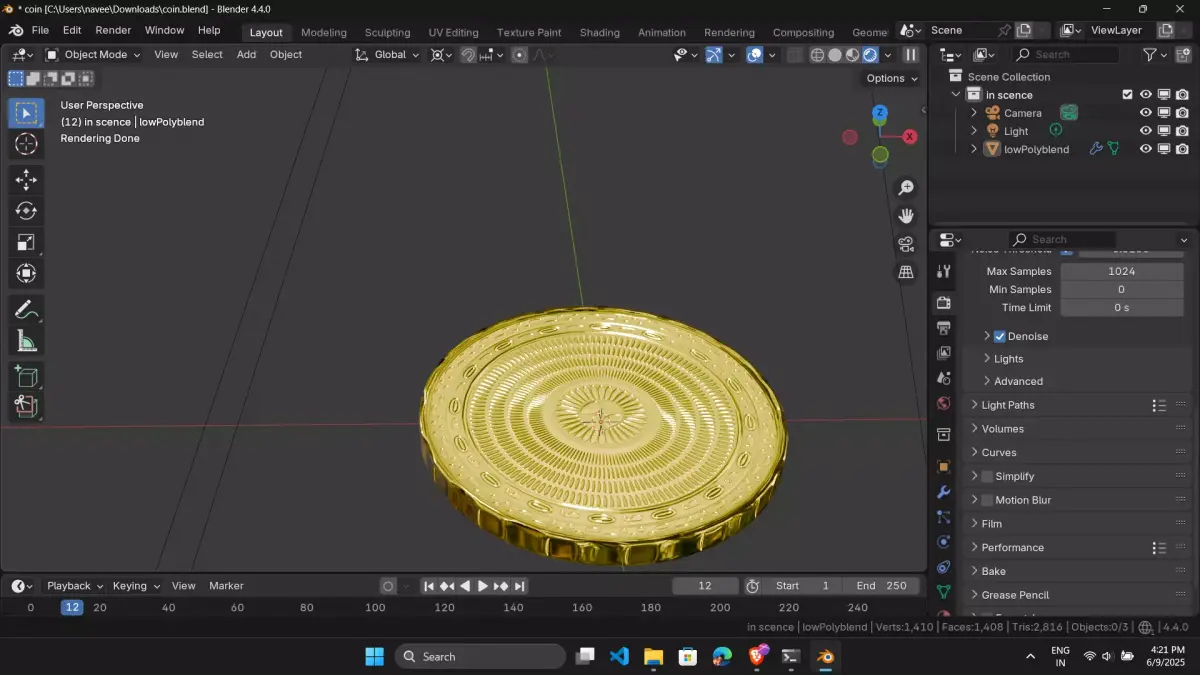The width and height of the screenshot is (1200, 675).
Task: Click the End frame field 250
Action: pyautogui.click(x=881, y=586)
